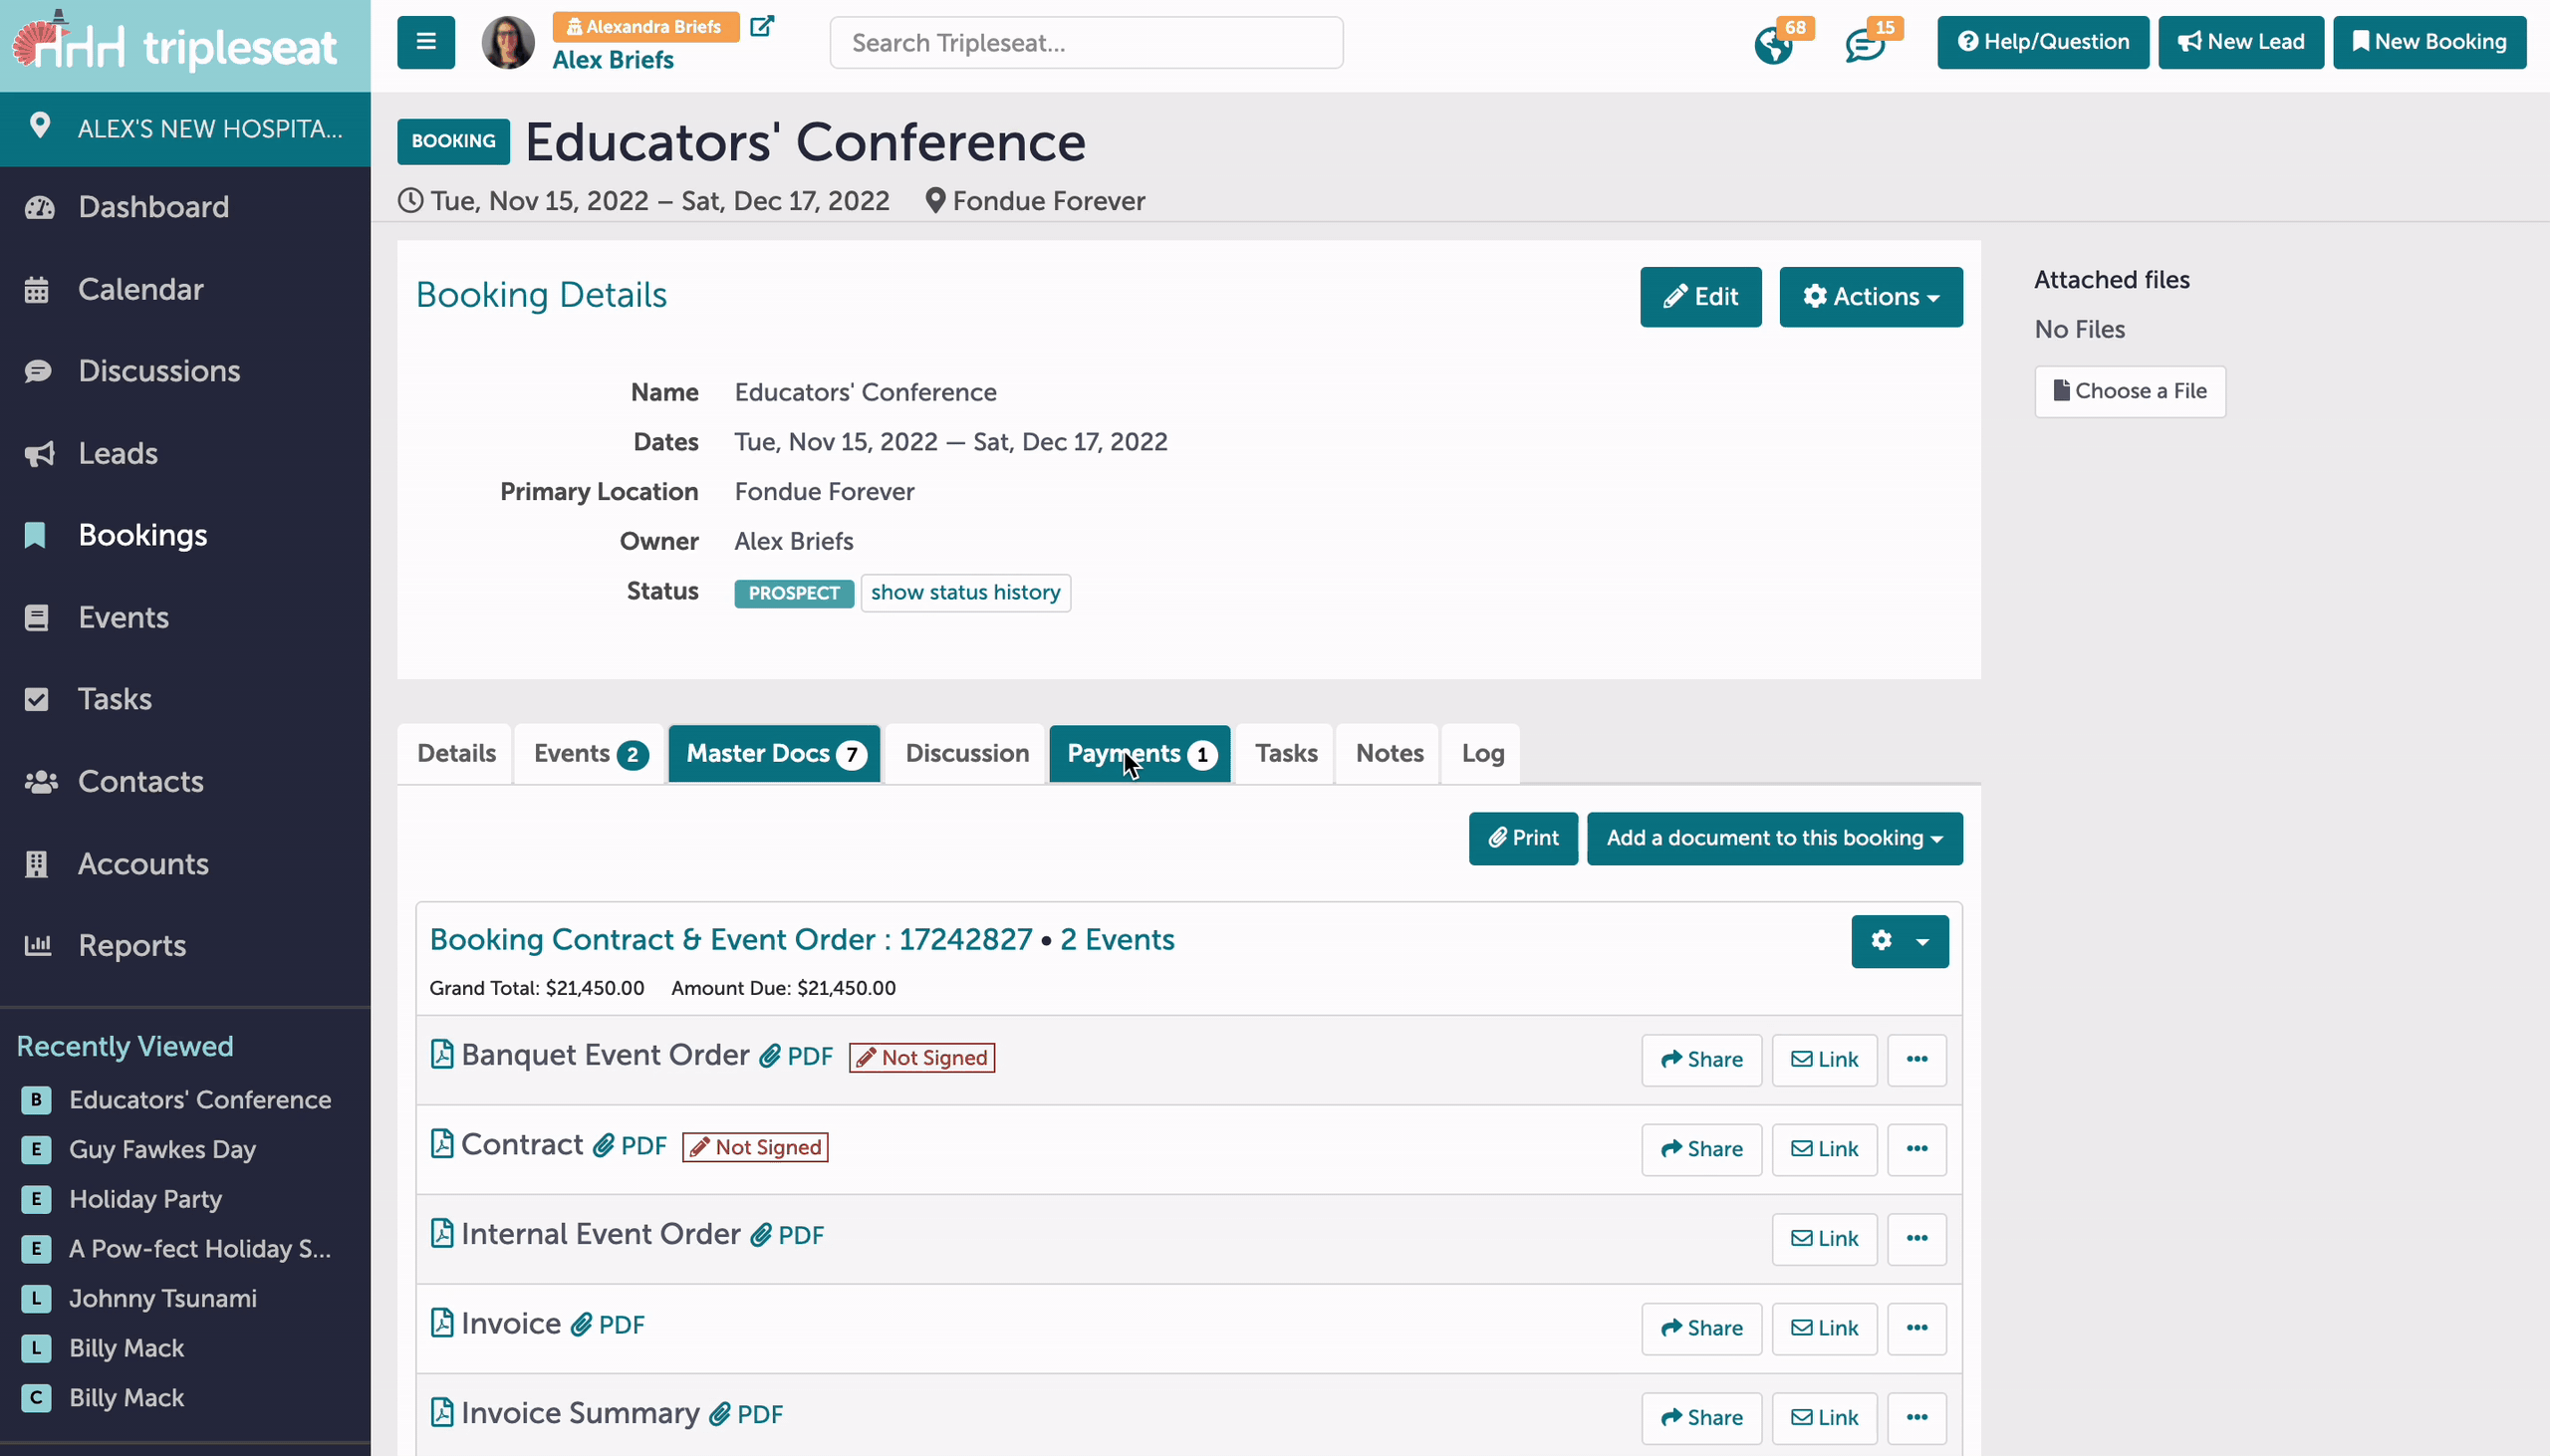Open Contract PDF link

(630, 1146)
